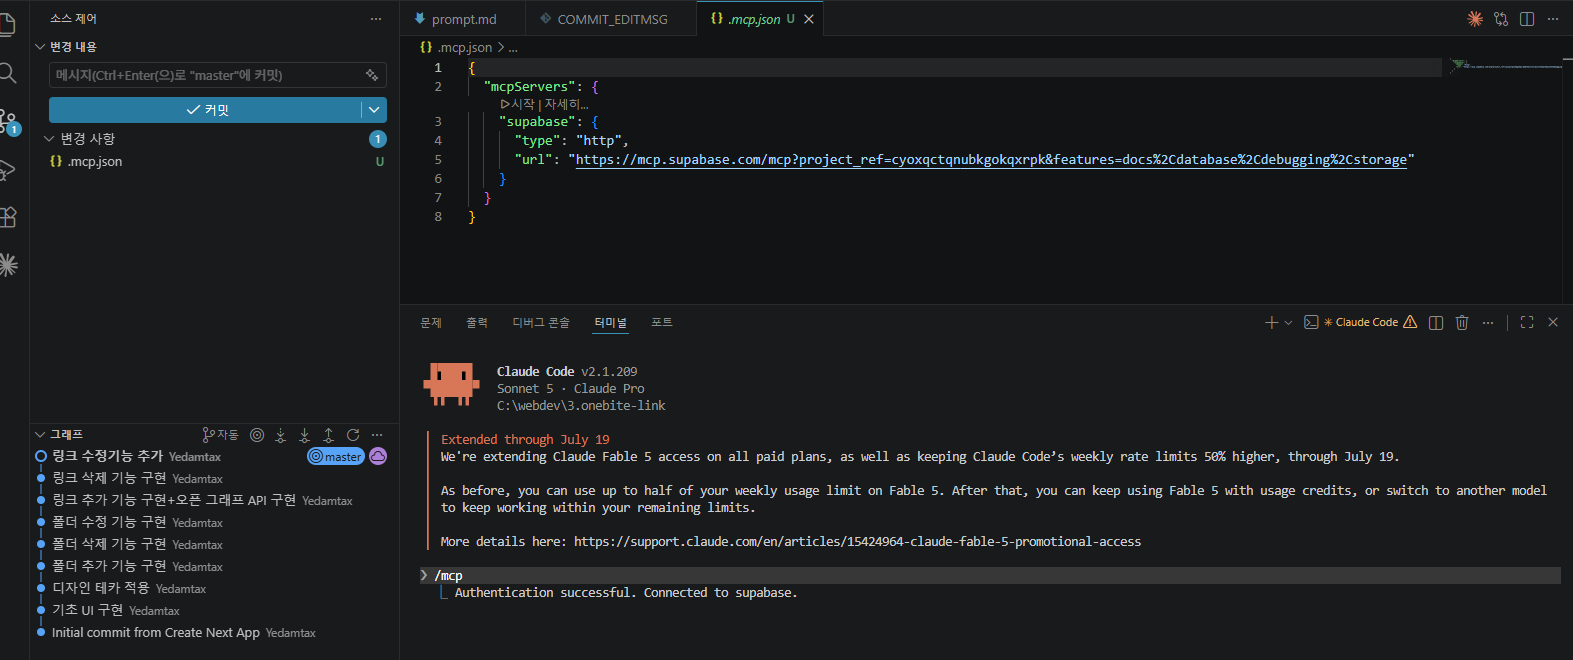Click the U status of .mcp.json
1573x660 pixels.
[379, 161]
